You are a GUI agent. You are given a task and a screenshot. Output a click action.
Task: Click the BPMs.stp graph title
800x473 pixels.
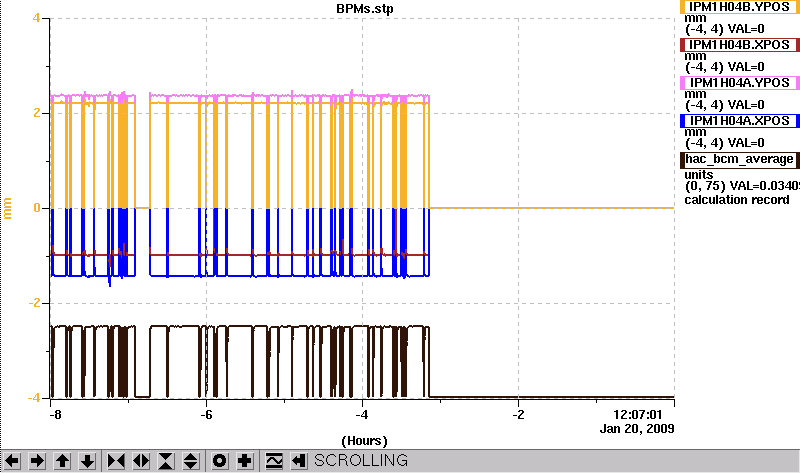(x=365, y=9)
